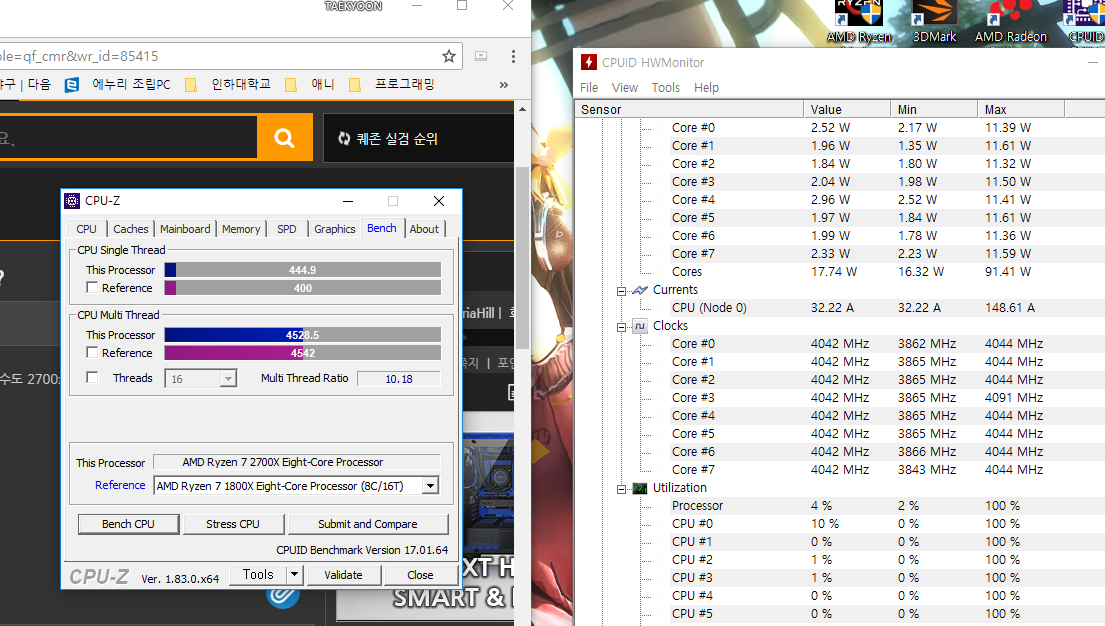The height and width of the screenshot is (626, 1105).
Task: Click the Validate button
Action: point(343,575)
